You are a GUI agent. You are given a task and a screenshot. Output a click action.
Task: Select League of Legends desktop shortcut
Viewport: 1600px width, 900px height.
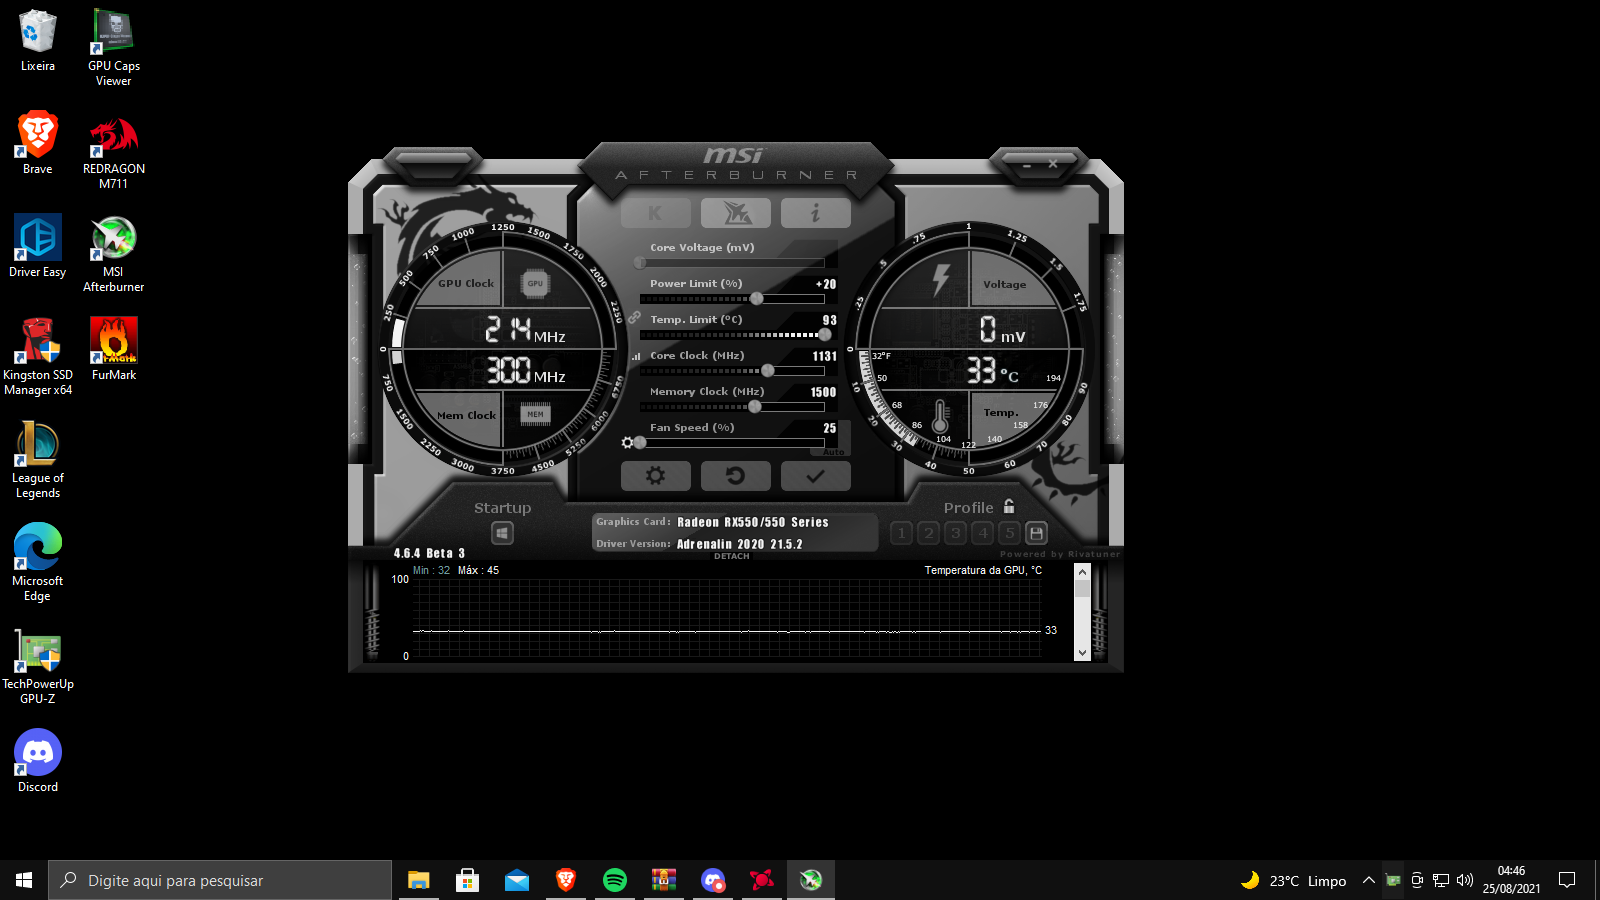(38, 460)
